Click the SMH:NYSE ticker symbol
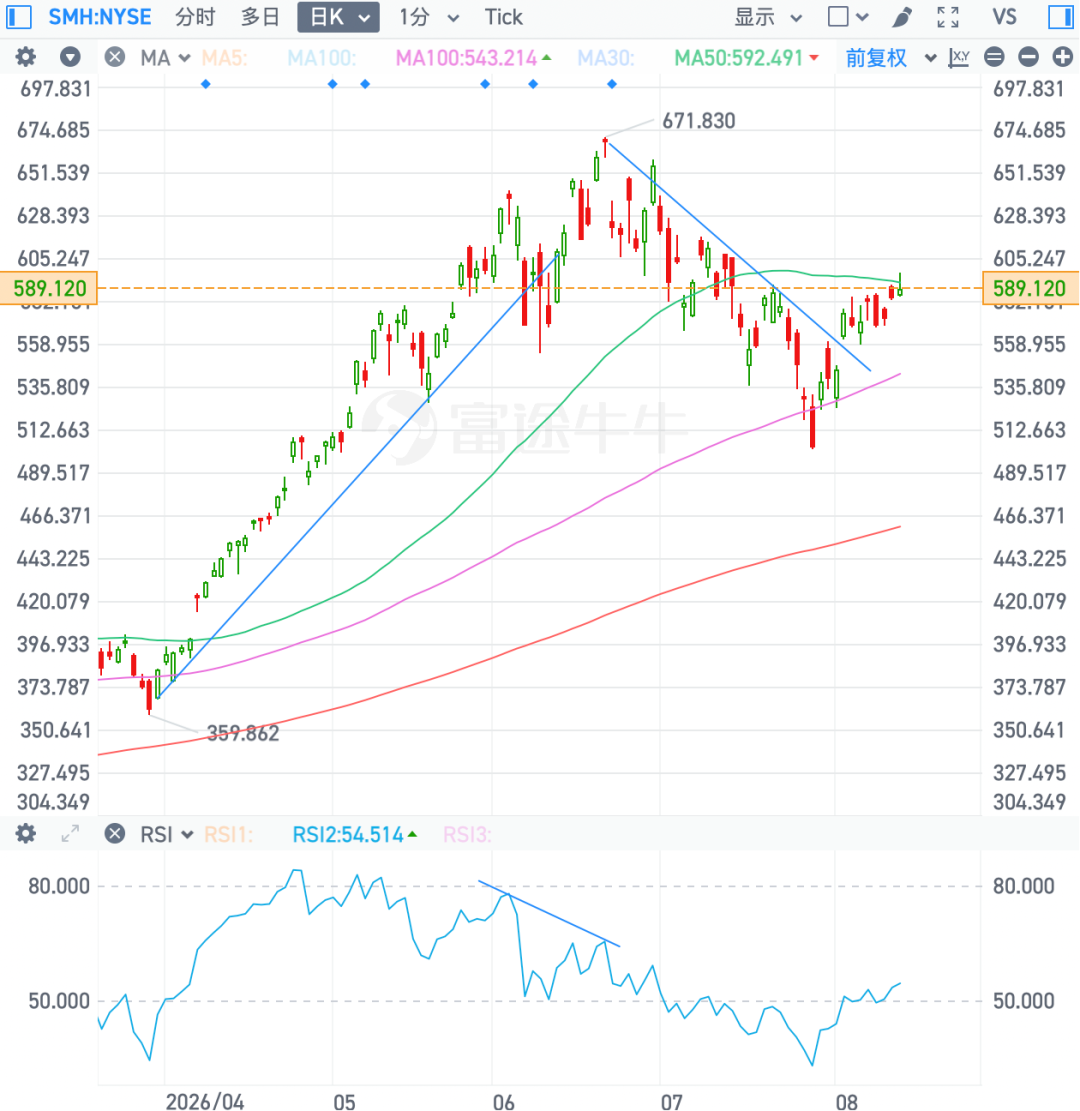1080x1111 pixels. [x=100, y=16]
